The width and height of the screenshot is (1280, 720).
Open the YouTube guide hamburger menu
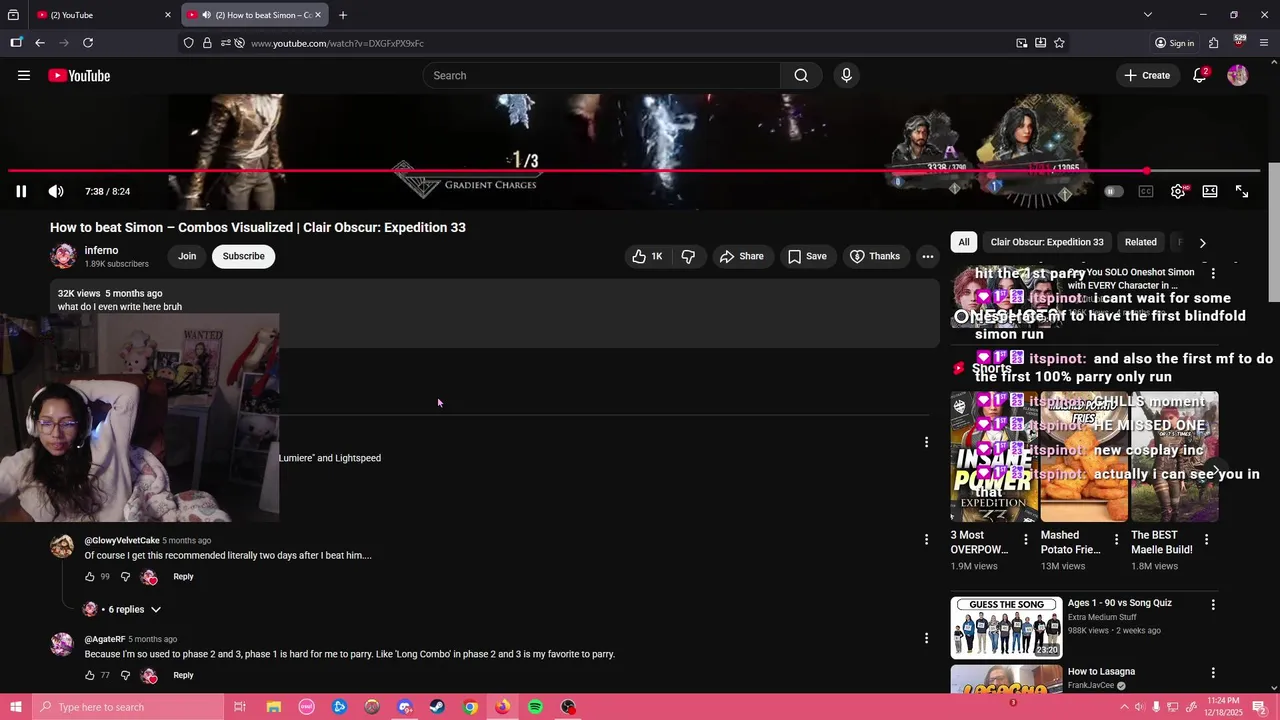coord(24,75)
